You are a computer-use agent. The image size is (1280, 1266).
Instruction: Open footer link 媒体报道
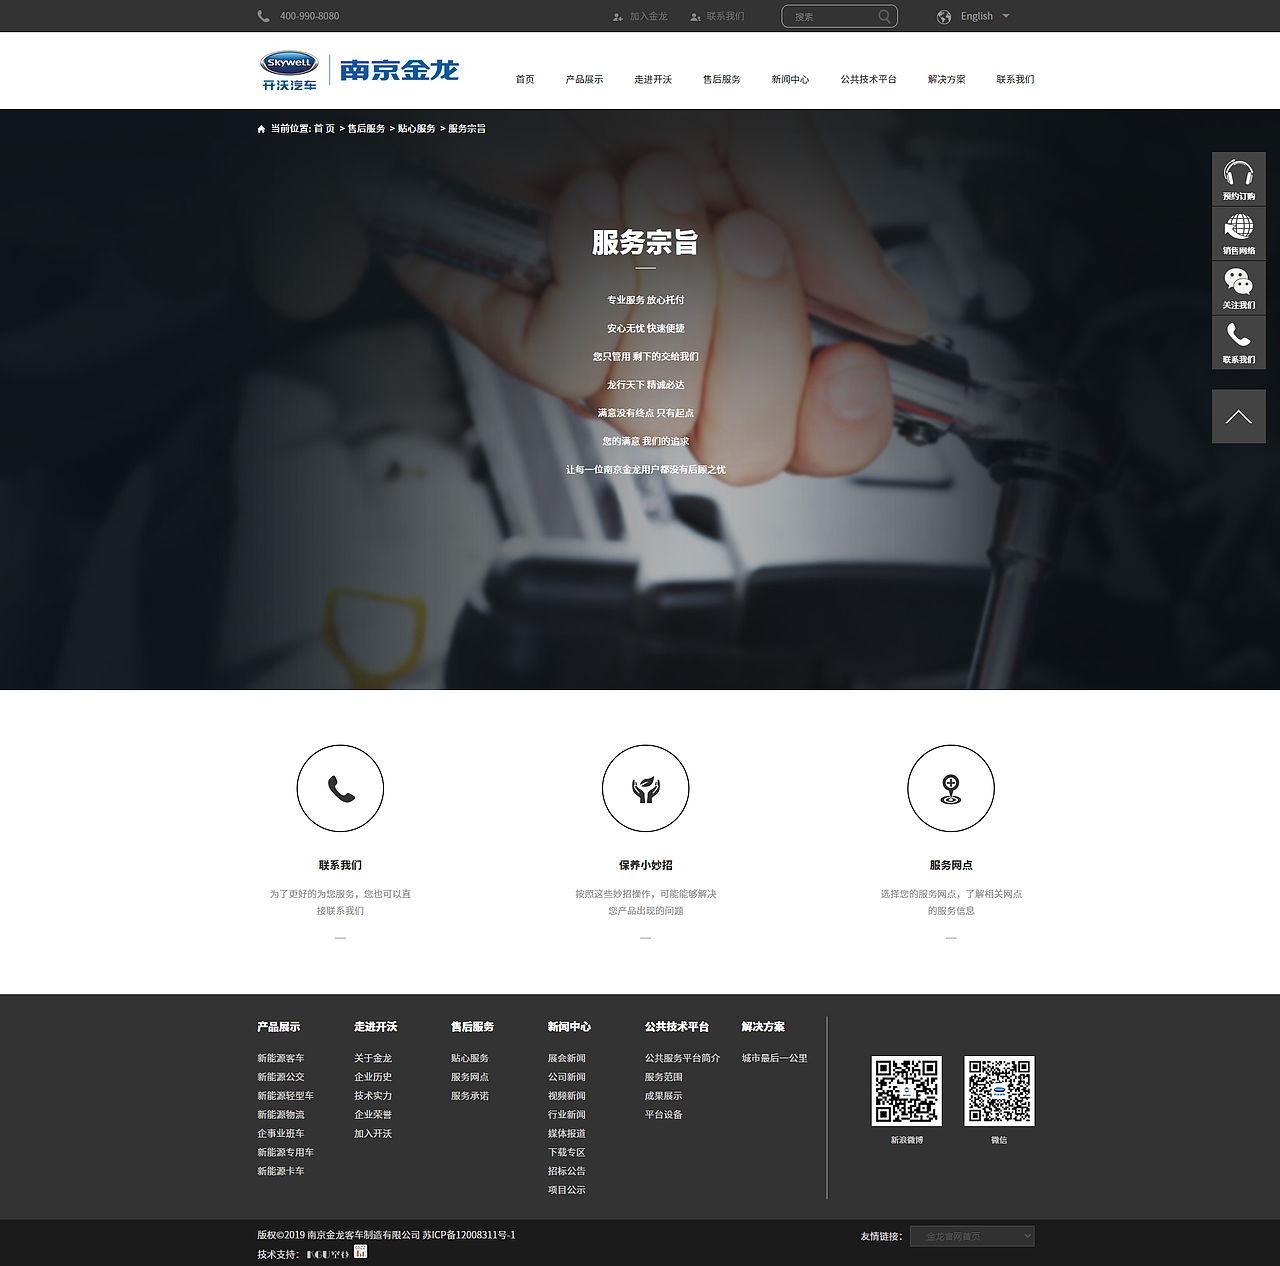[567, 1134]
